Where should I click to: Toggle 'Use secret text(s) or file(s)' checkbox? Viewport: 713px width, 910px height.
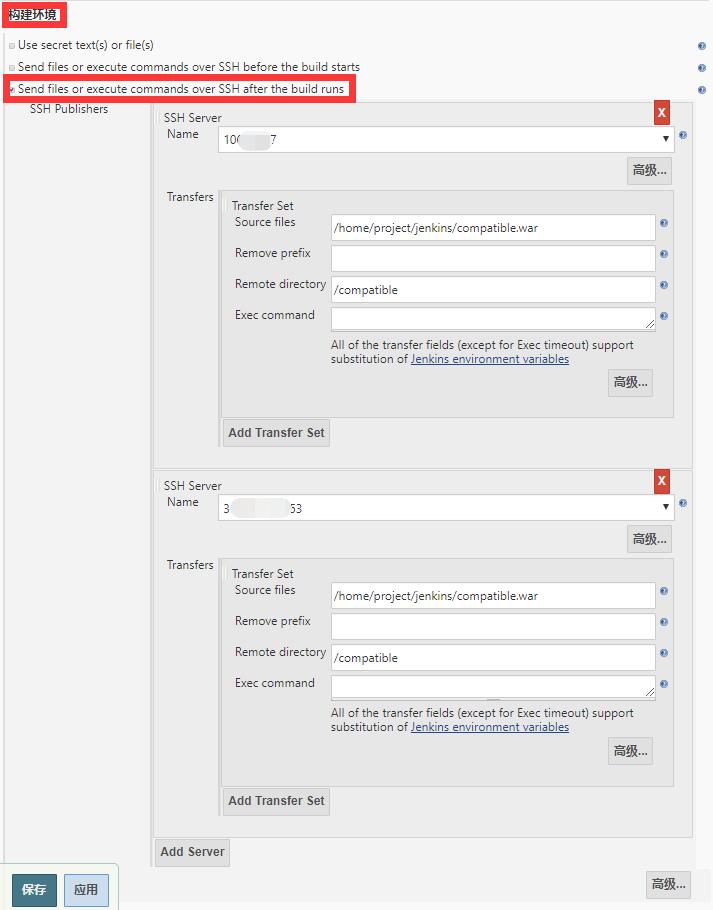pos(12,46)
